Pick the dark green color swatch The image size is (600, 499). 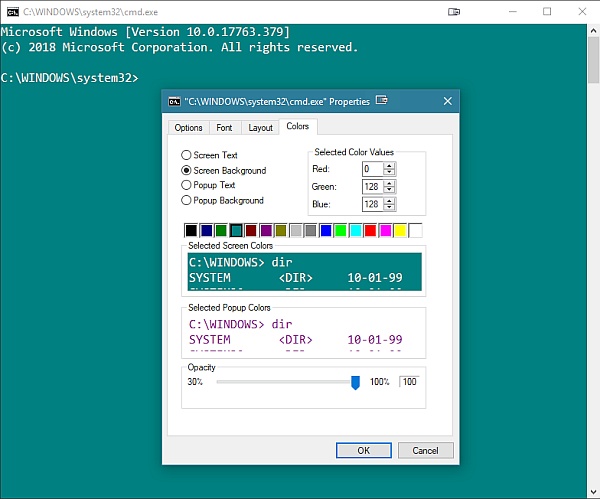[x=221, y=230]
